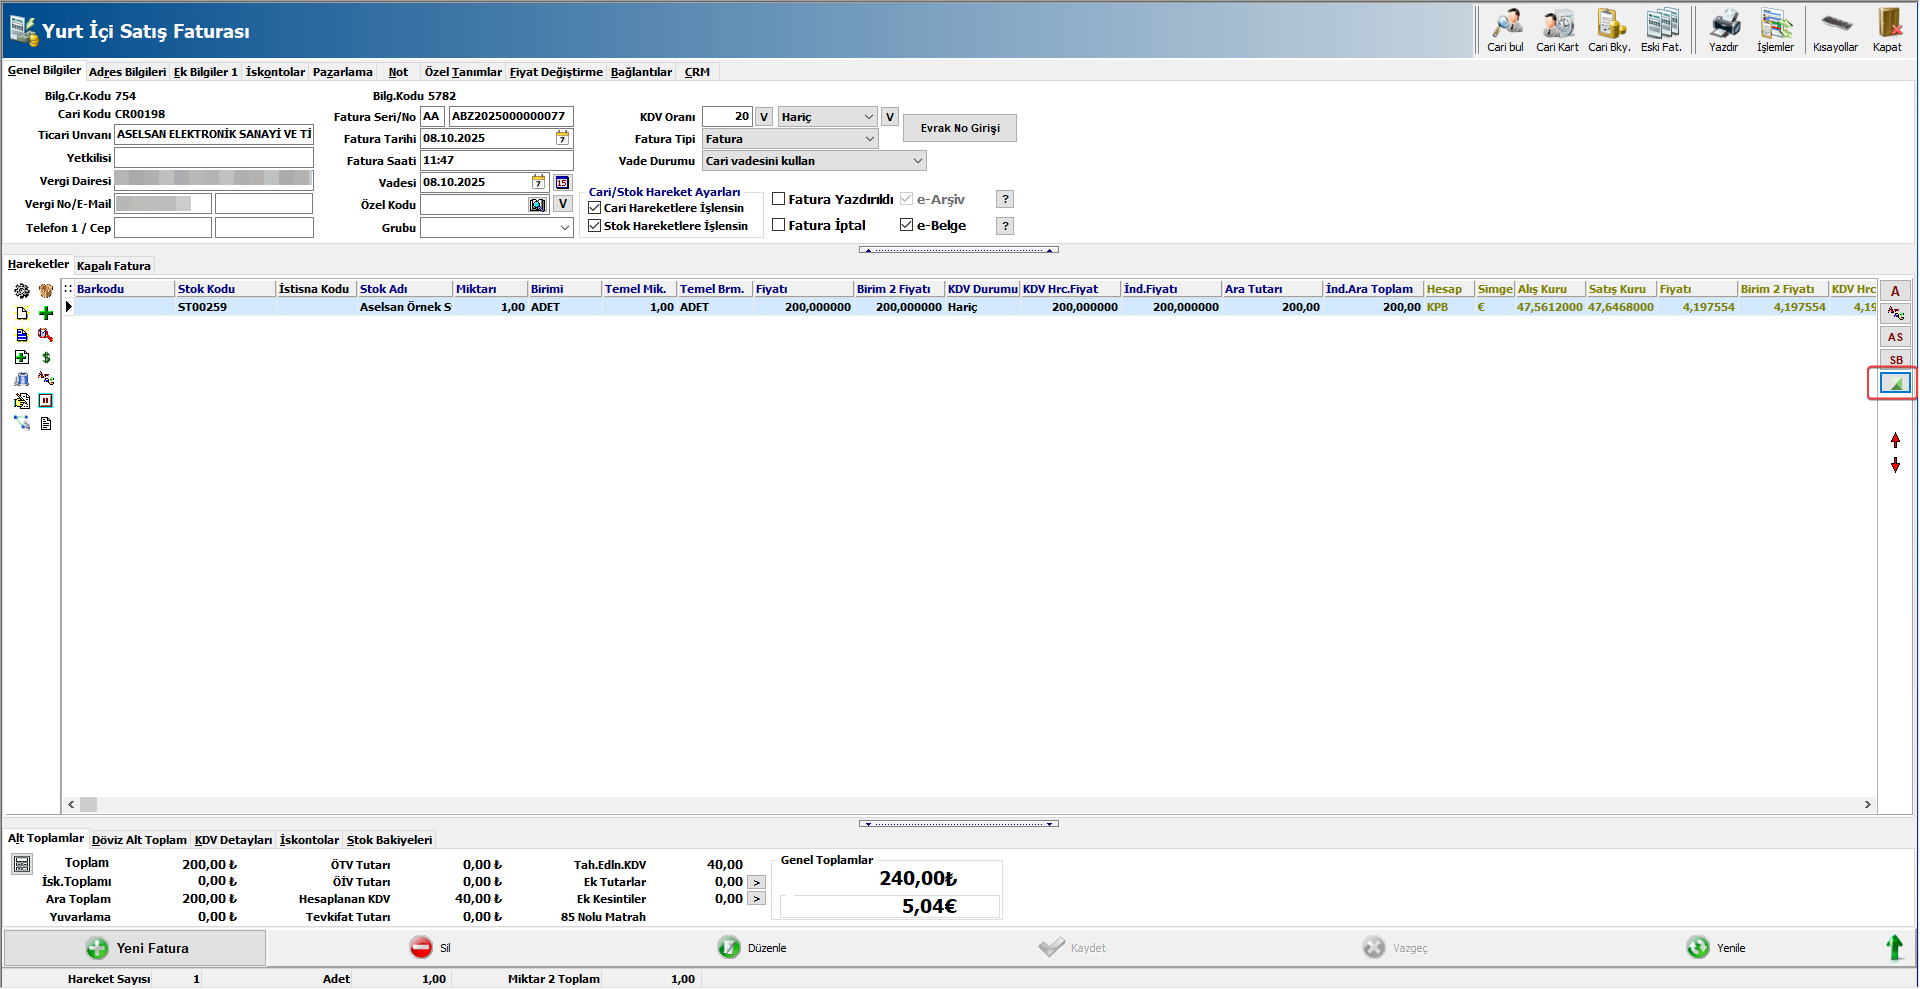This screenshot has width=1920, height=989.
Task: Expand the Fatura Tipi dropdown
Action: (x=869, y=139)
